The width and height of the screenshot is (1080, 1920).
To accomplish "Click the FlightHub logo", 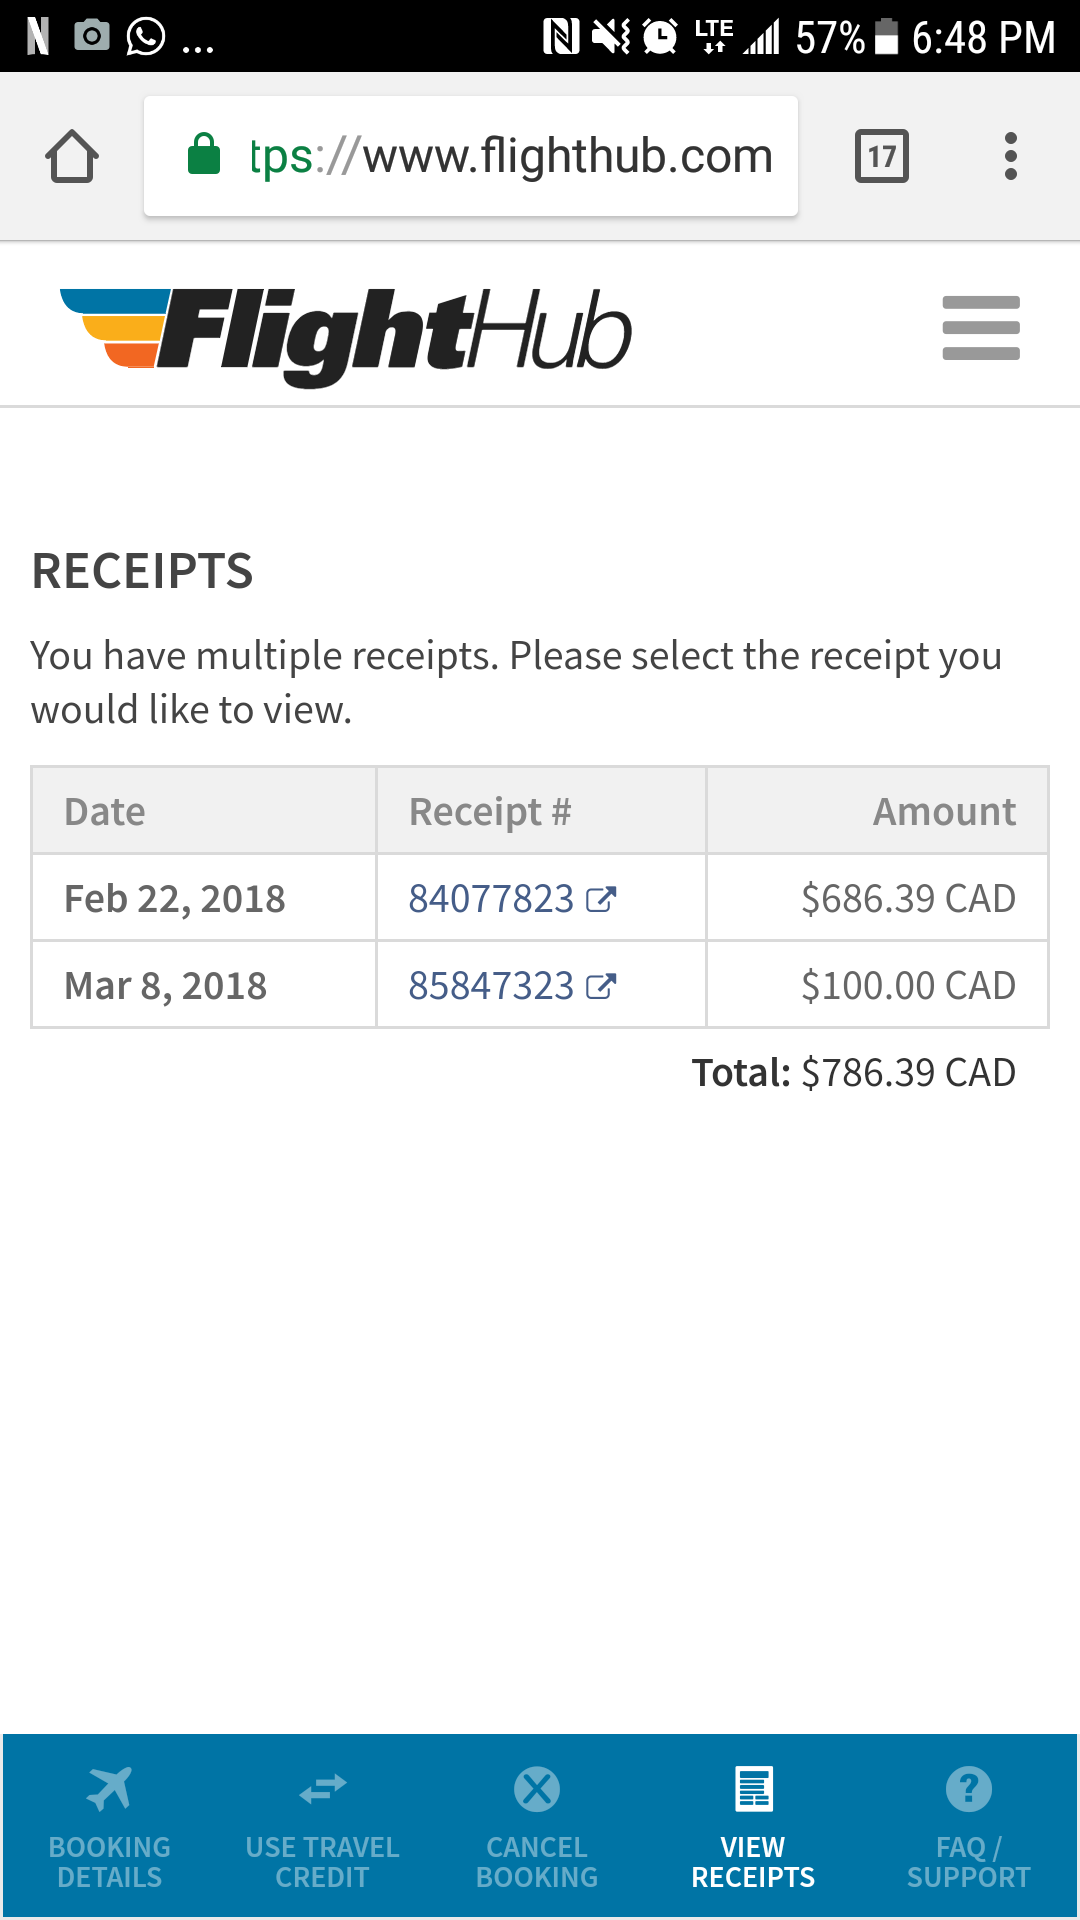I will (x=346, y=335).
